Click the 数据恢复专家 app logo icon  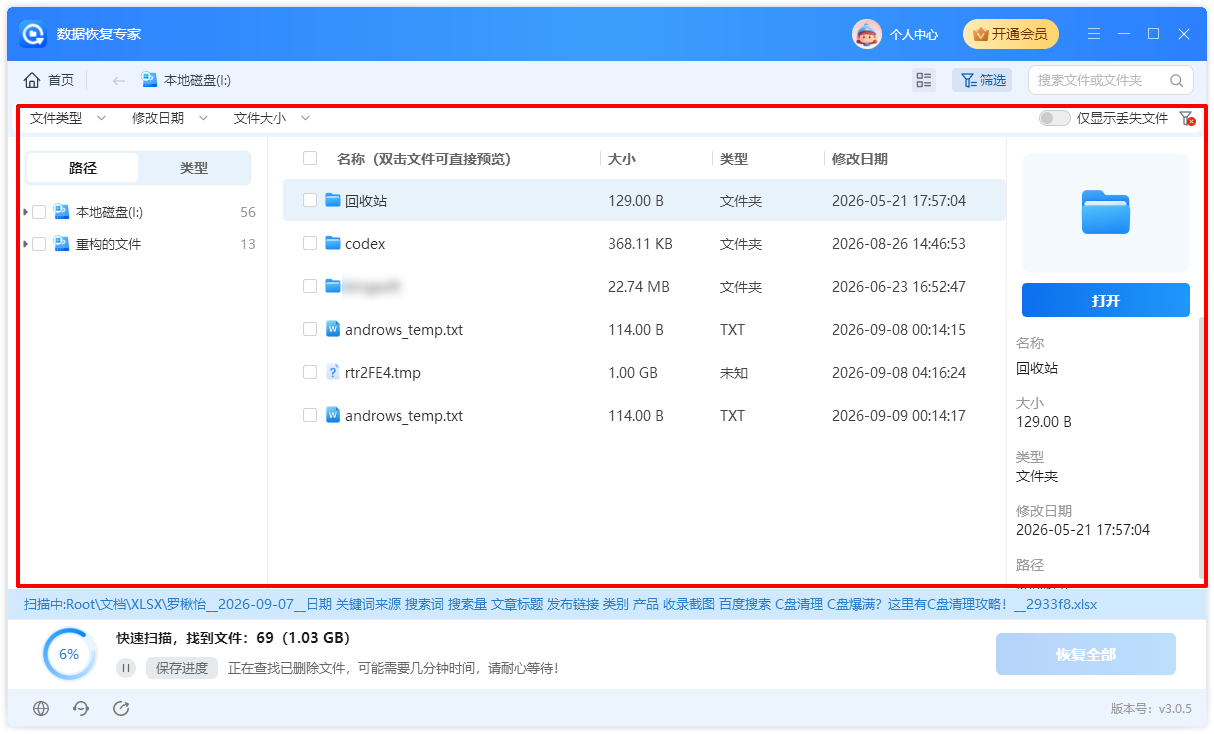tap(33, 34)
